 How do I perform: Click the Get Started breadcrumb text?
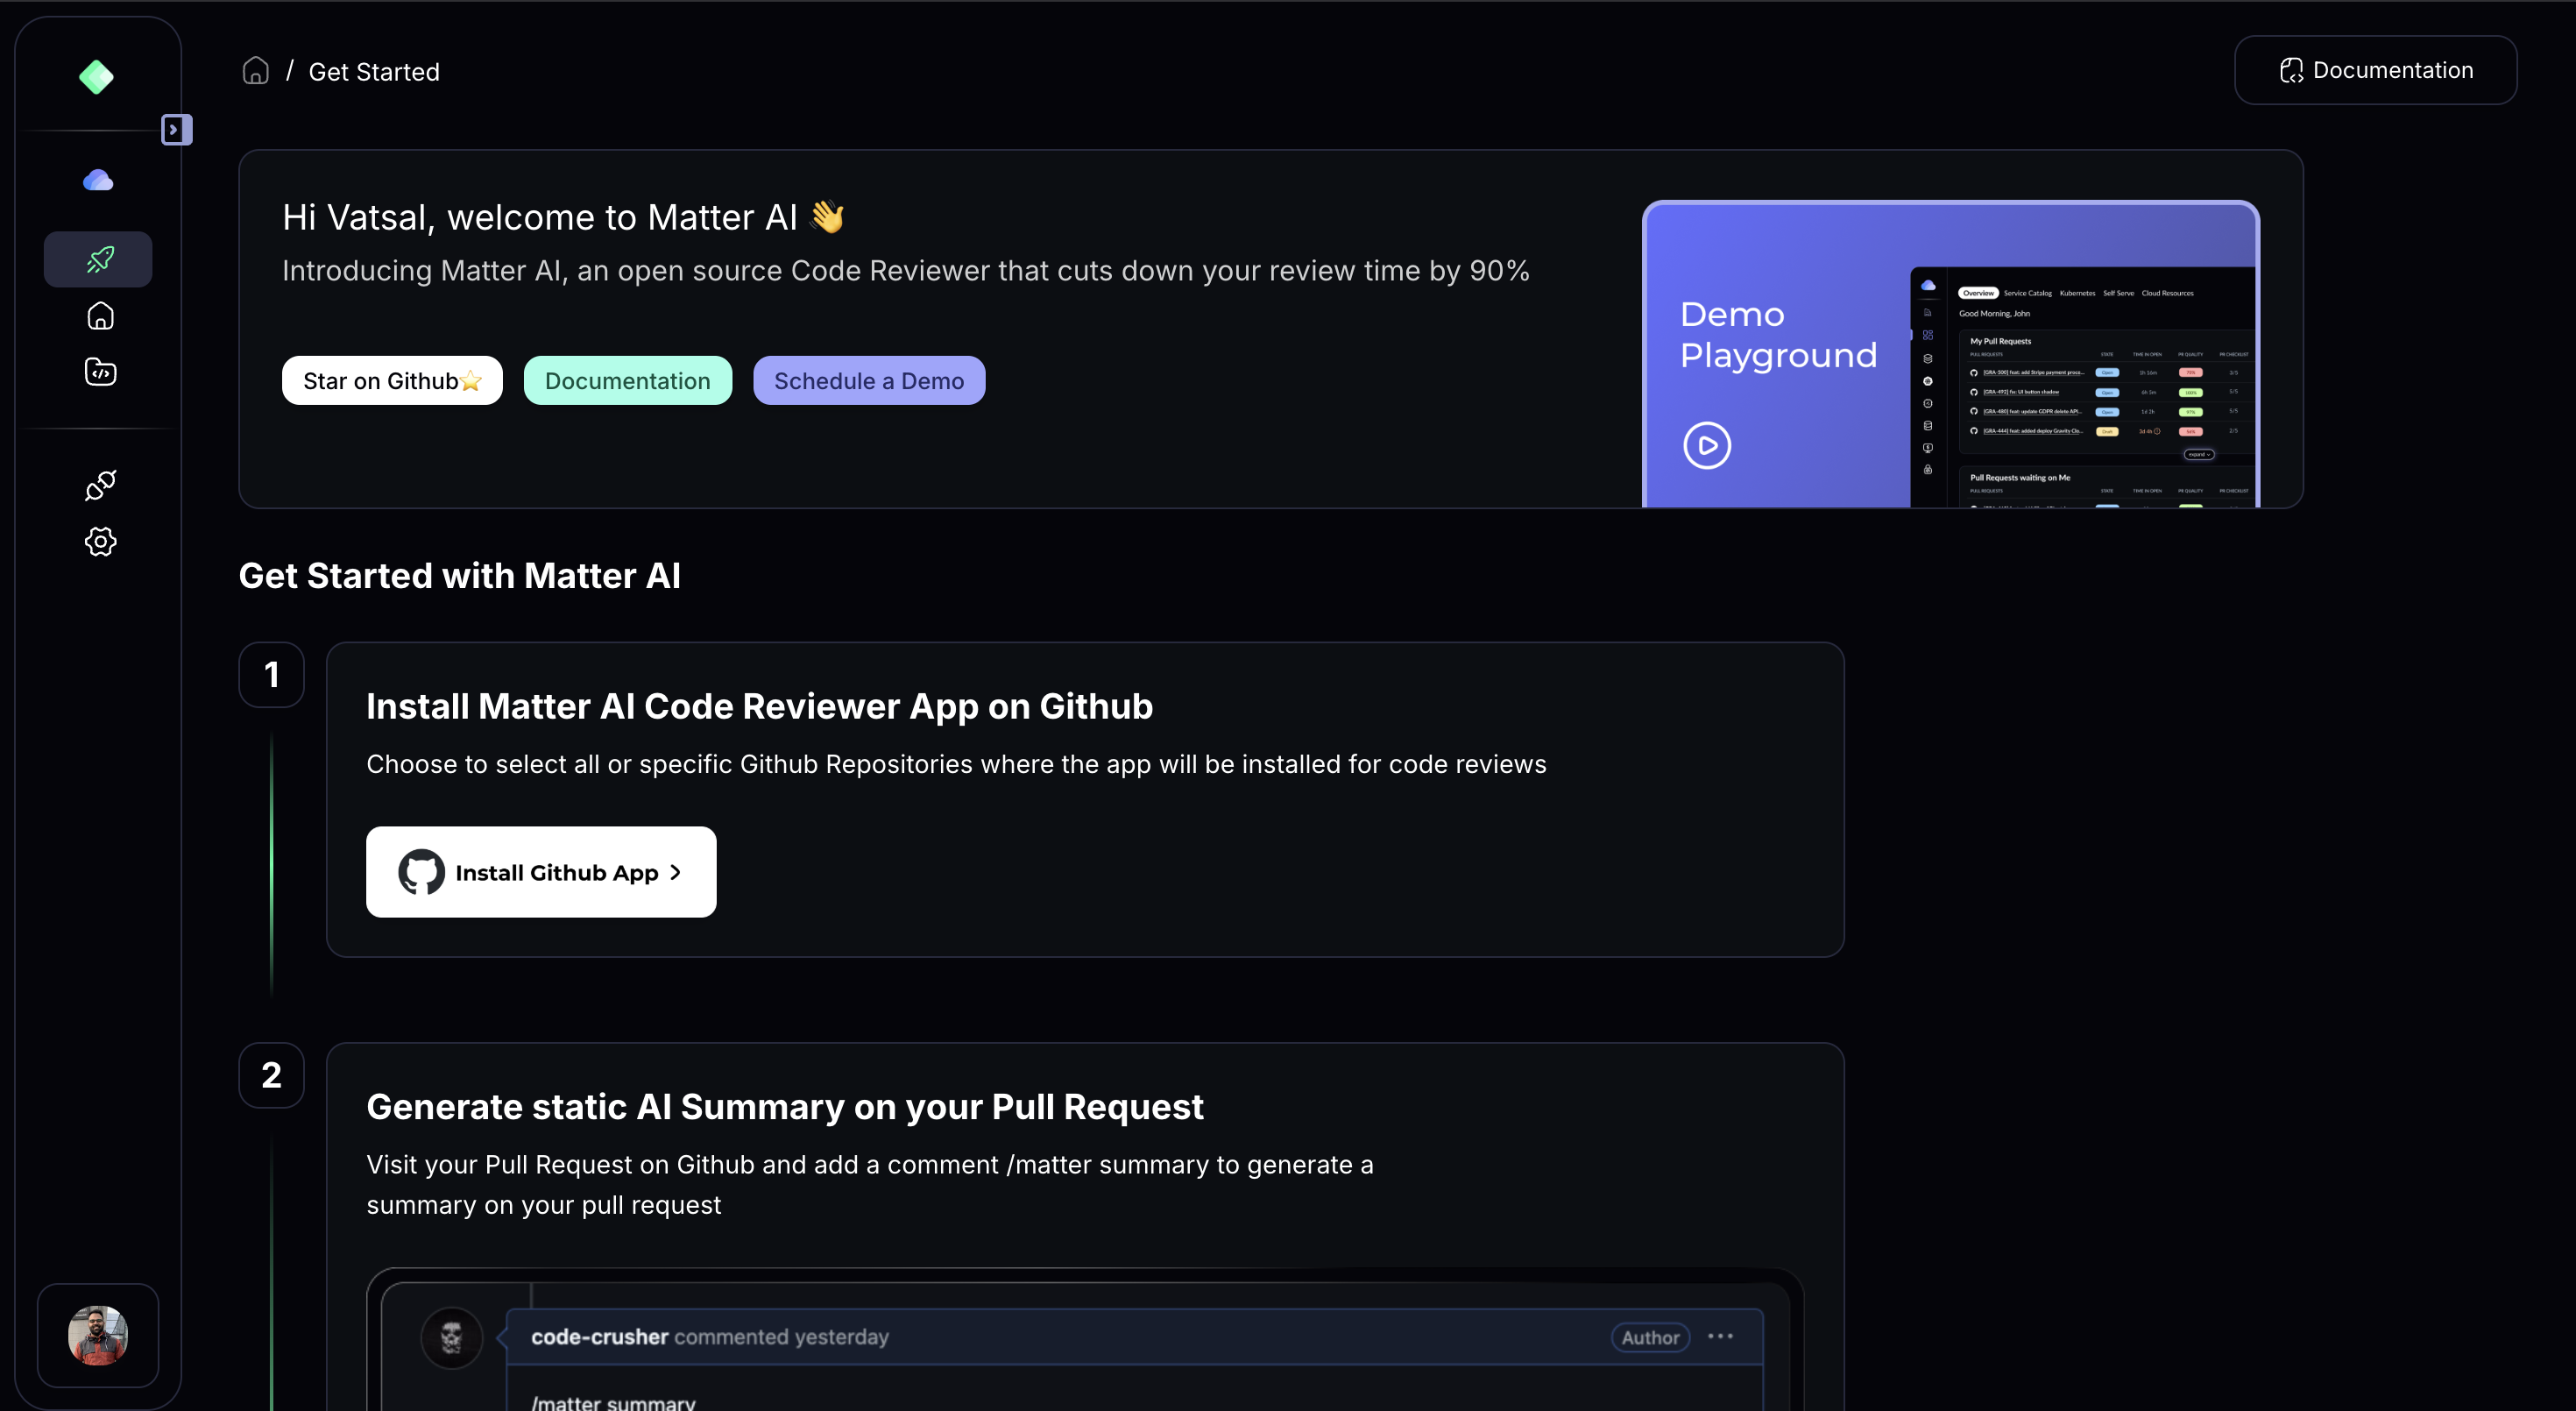(374, 72)
